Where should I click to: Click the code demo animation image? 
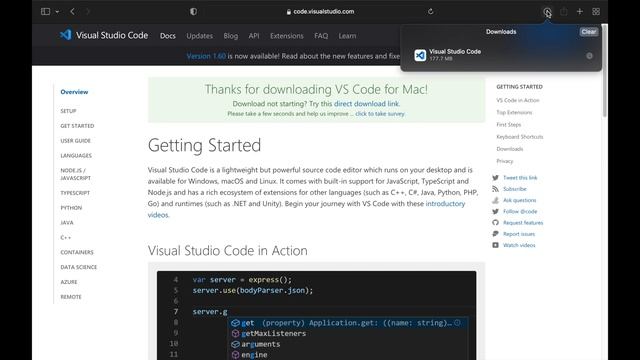click(316, 315)
